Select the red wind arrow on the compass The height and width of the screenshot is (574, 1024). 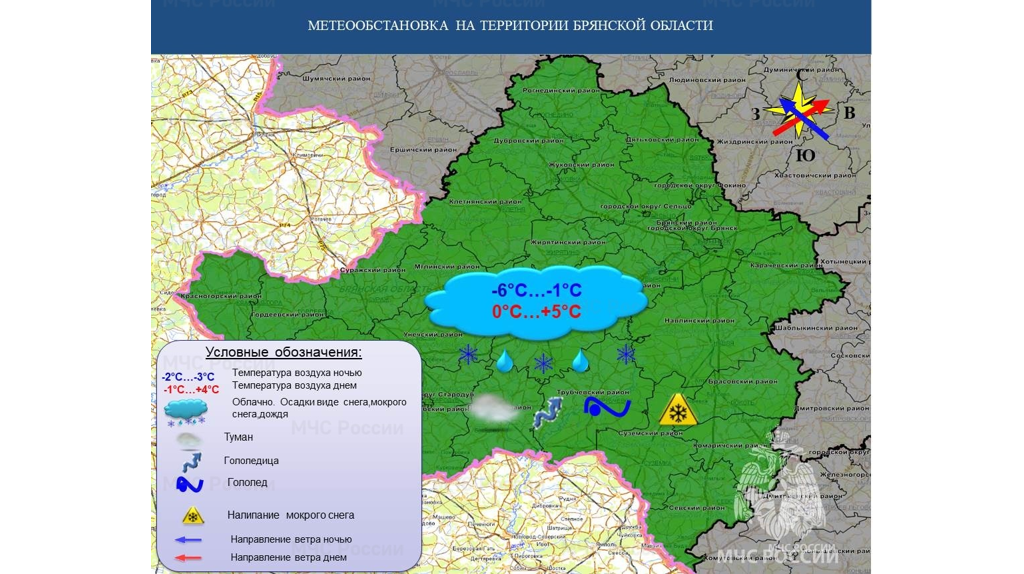[801, 117]
